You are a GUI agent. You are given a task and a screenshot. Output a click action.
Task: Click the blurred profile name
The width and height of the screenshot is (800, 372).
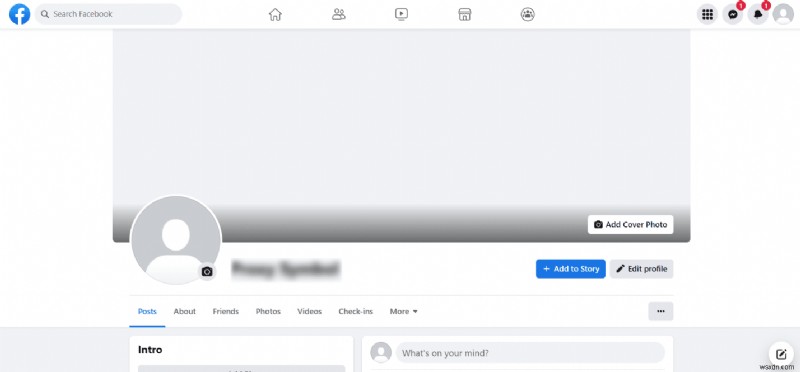(286, 268)
